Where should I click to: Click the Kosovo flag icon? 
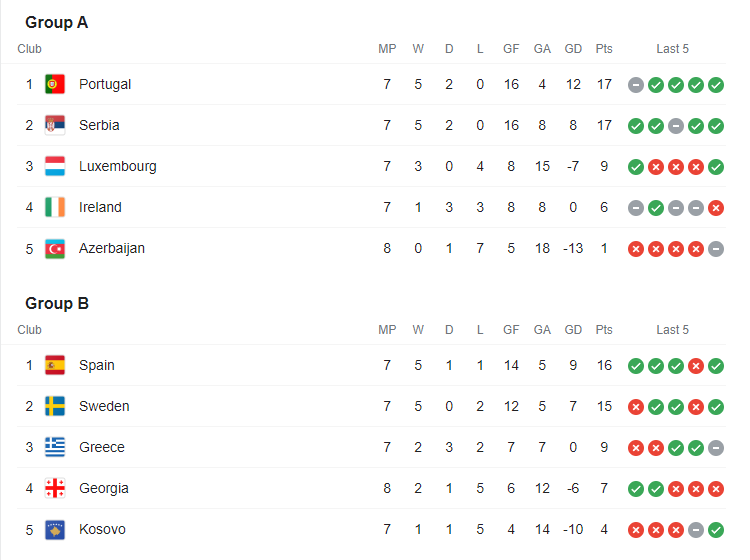pyautogui.click(x=55, y=529)
